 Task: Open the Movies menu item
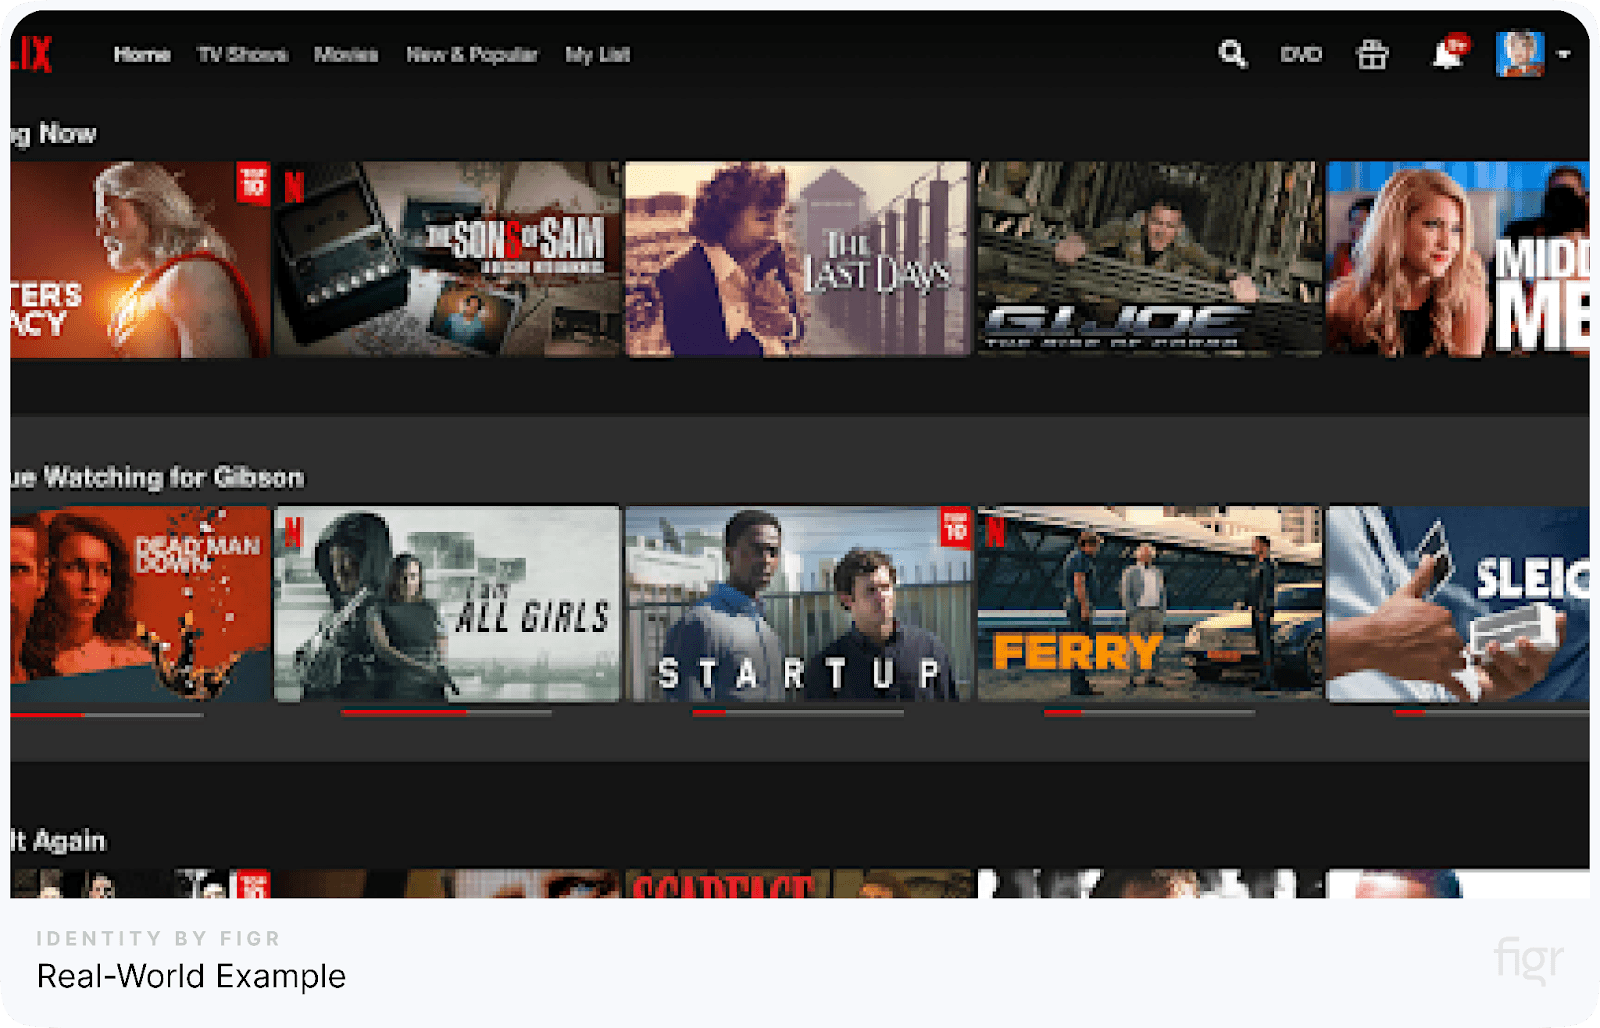click(x=346, y=55)
